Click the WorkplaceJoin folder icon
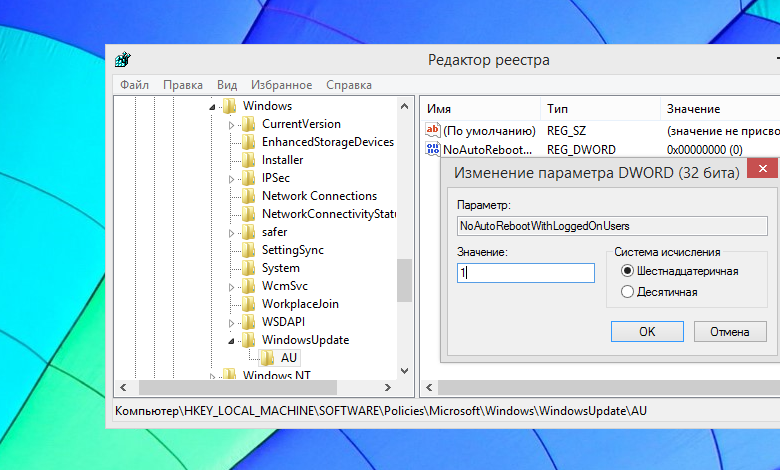 (248, 303)
